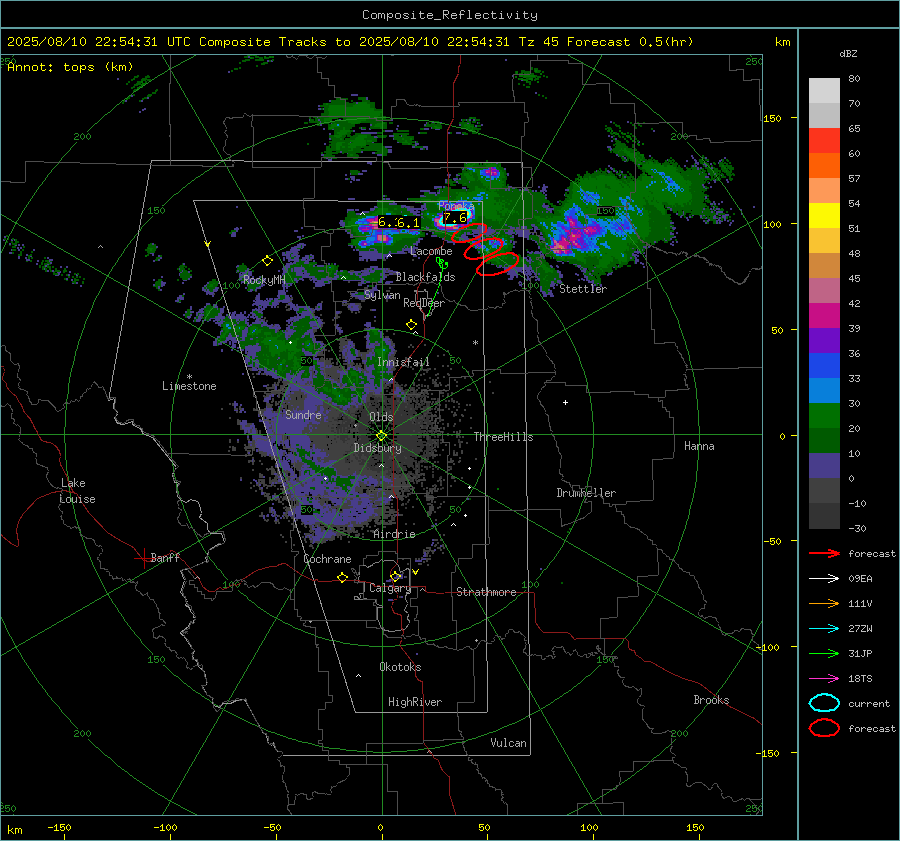900x841 pixels.
Task: Click the 'Innisfail' map label
Action: 403,362
